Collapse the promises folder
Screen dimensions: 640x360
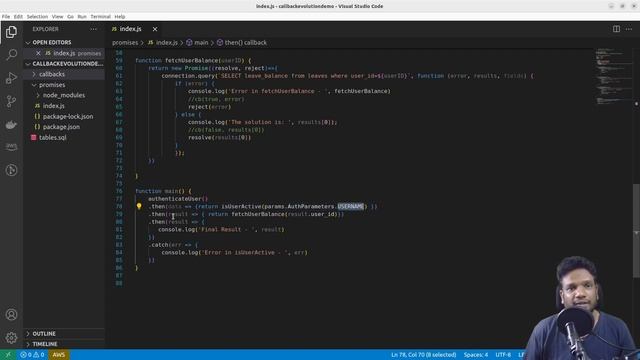coord(64,85)
